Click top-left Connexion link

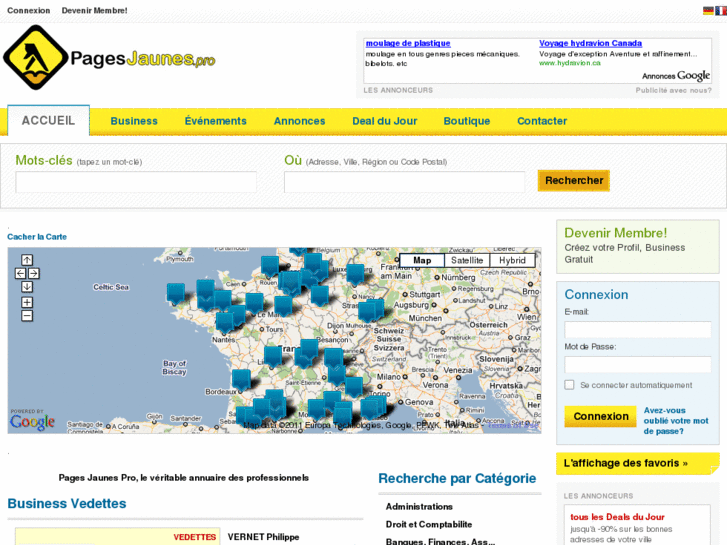point(29,10)
